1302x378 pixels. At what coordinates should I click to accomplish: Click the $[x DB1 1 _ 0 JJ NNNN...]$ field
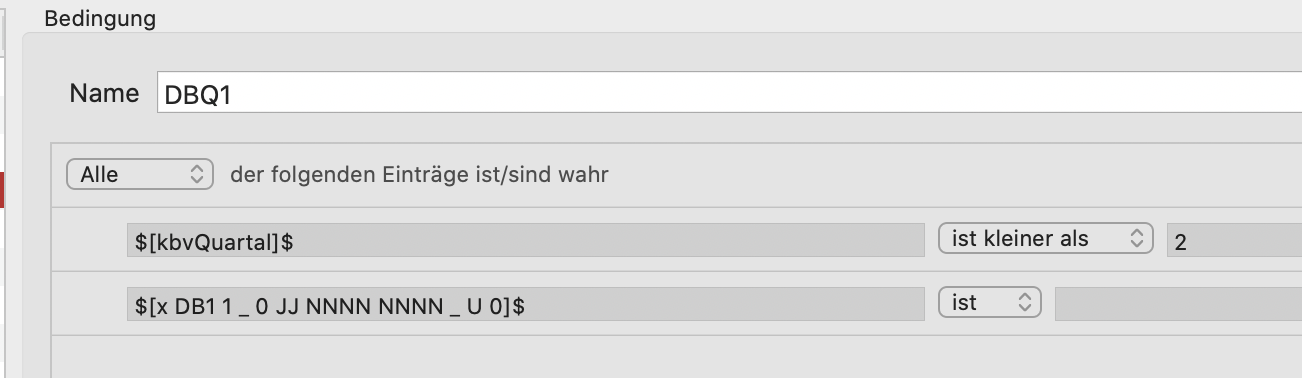point(526,303)
